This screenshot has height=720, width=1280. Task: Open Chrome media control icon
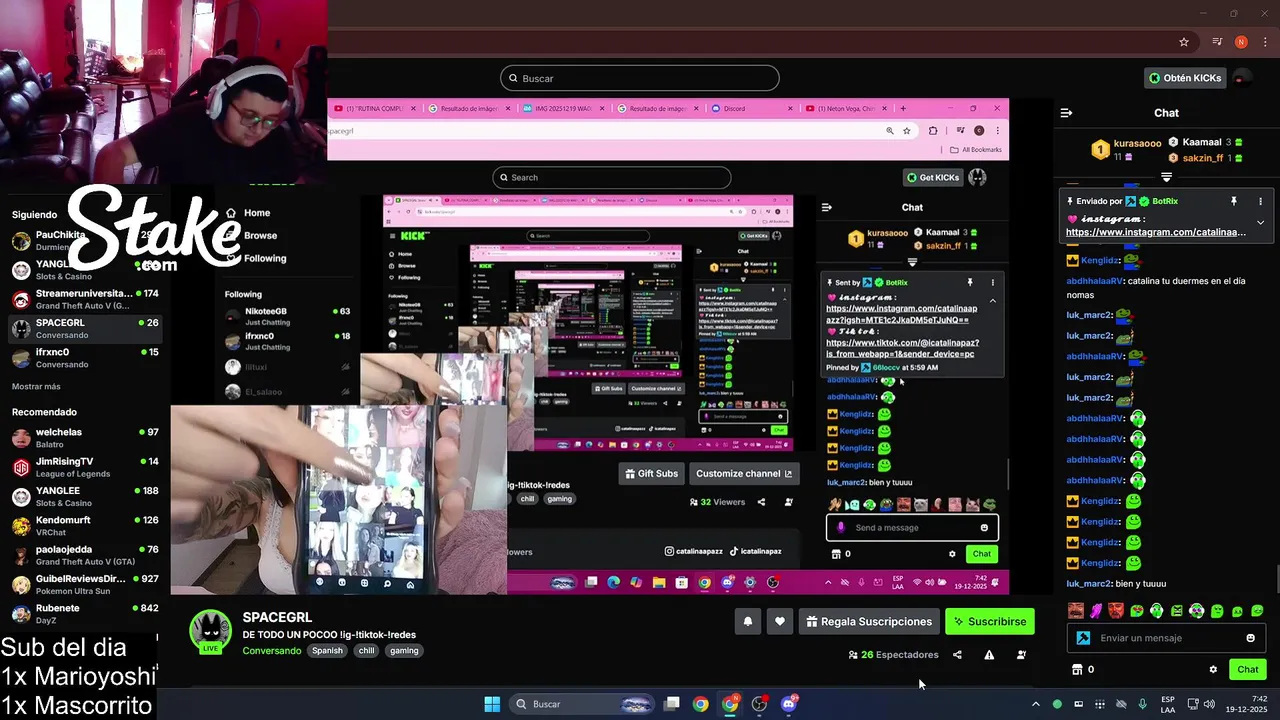coord(1217,42)
